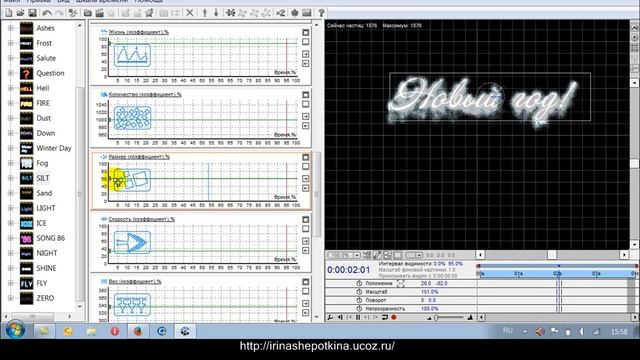
Task: Tick the checkbox beside the Жизнь graph
Action: [305, 42]
